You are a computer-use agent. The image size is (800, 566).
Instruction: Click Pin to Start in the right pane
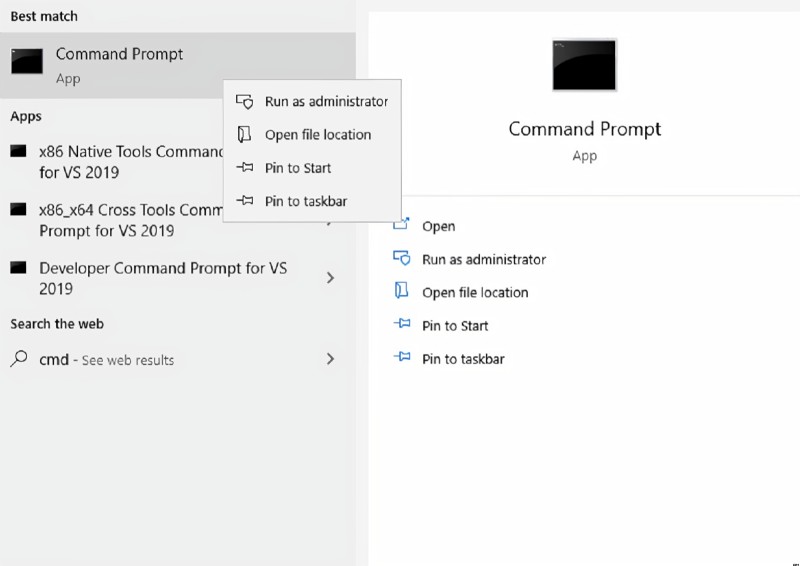[455, 326]
